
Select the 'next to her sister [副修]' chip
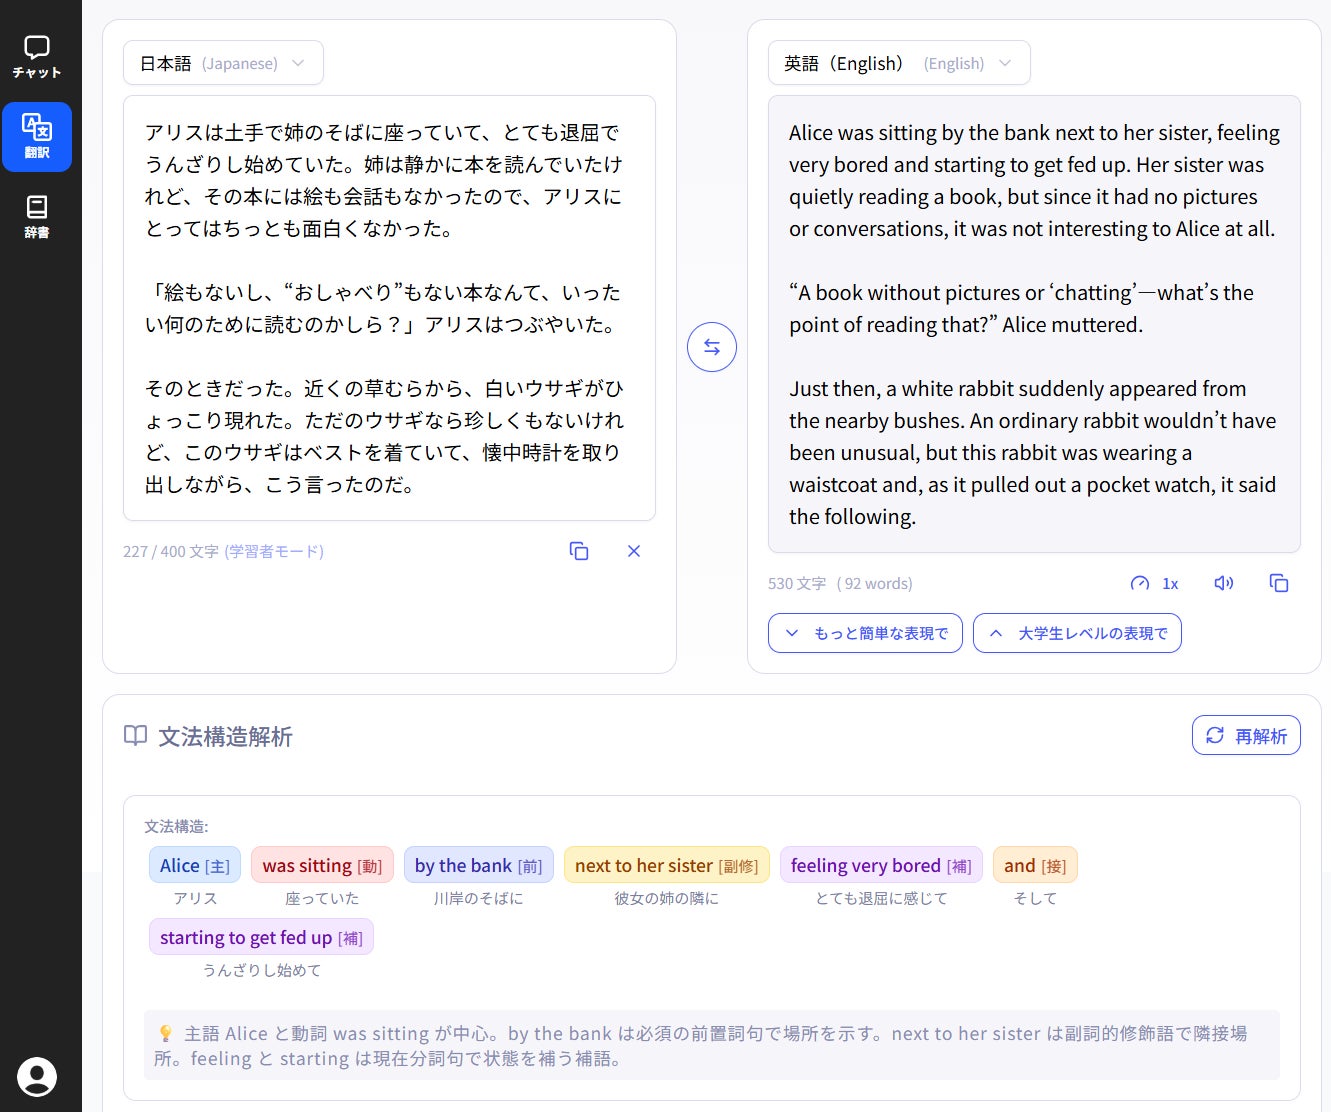(667, 866)
